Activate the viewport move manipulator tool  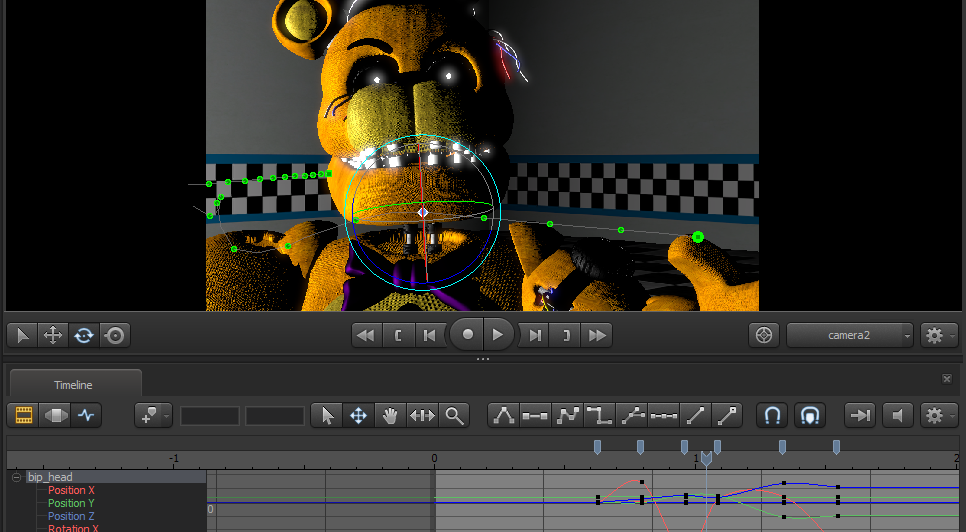click(53, 336)
